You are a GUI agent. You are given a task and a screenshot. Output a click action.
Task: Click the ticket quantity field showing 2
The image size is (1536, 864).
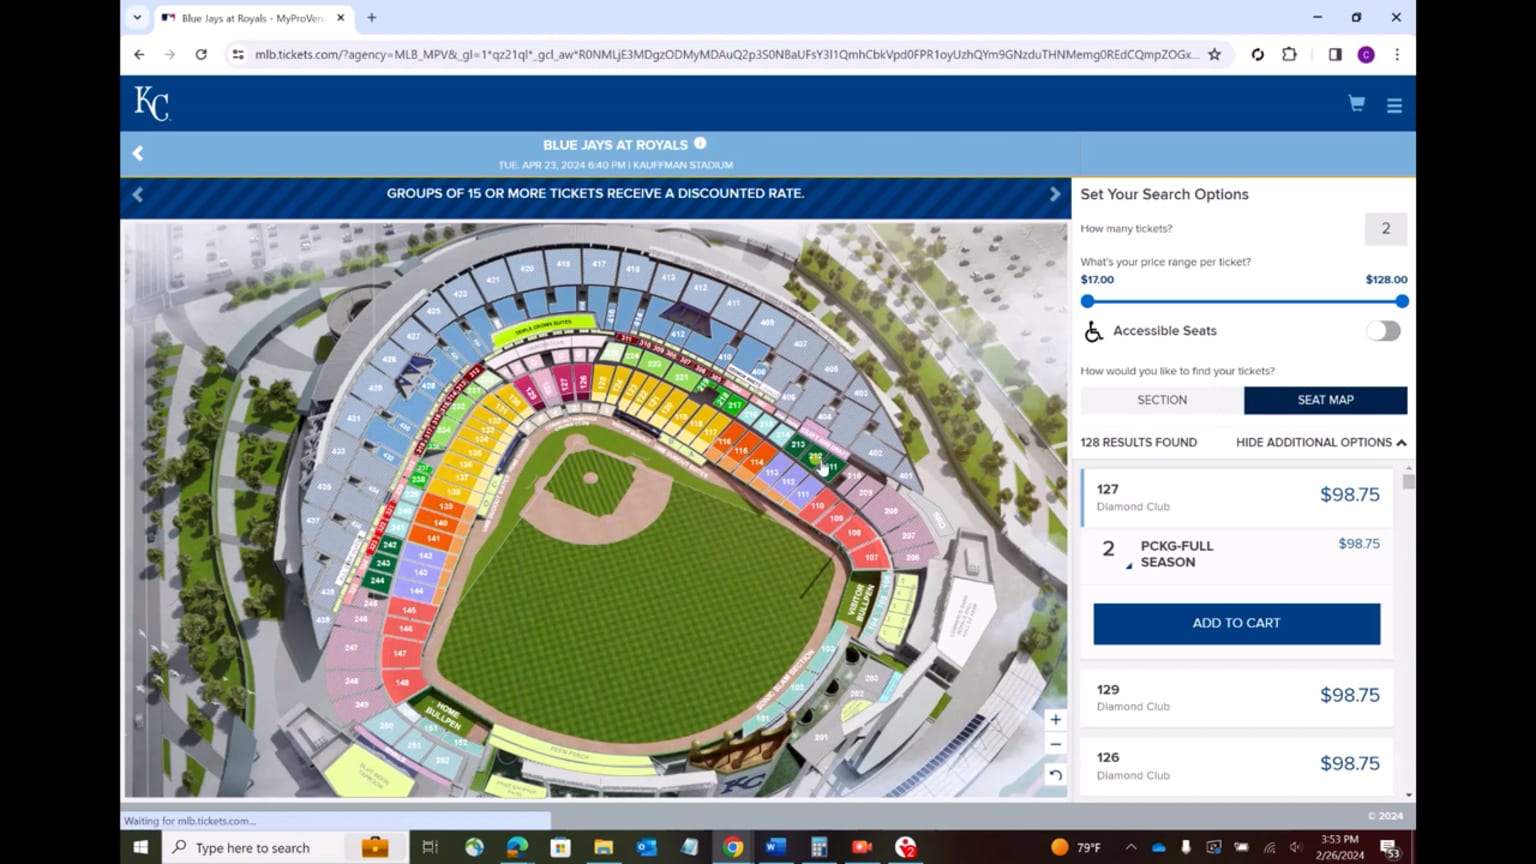(1385, 228)
